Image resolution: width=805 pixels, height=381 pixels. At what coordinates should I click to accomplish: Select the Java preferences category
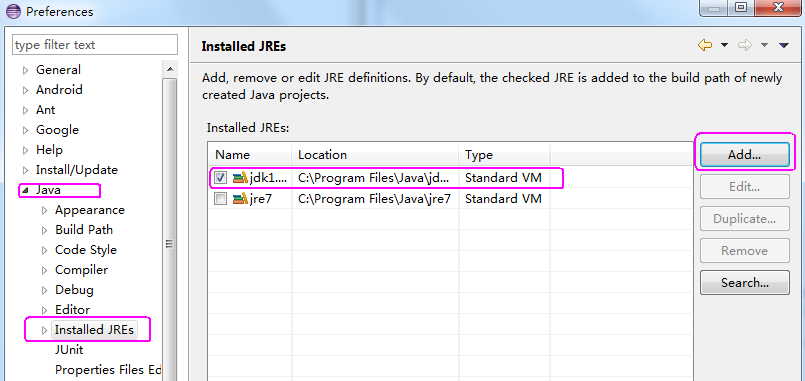pyautogui.click(x=48, y=190)
